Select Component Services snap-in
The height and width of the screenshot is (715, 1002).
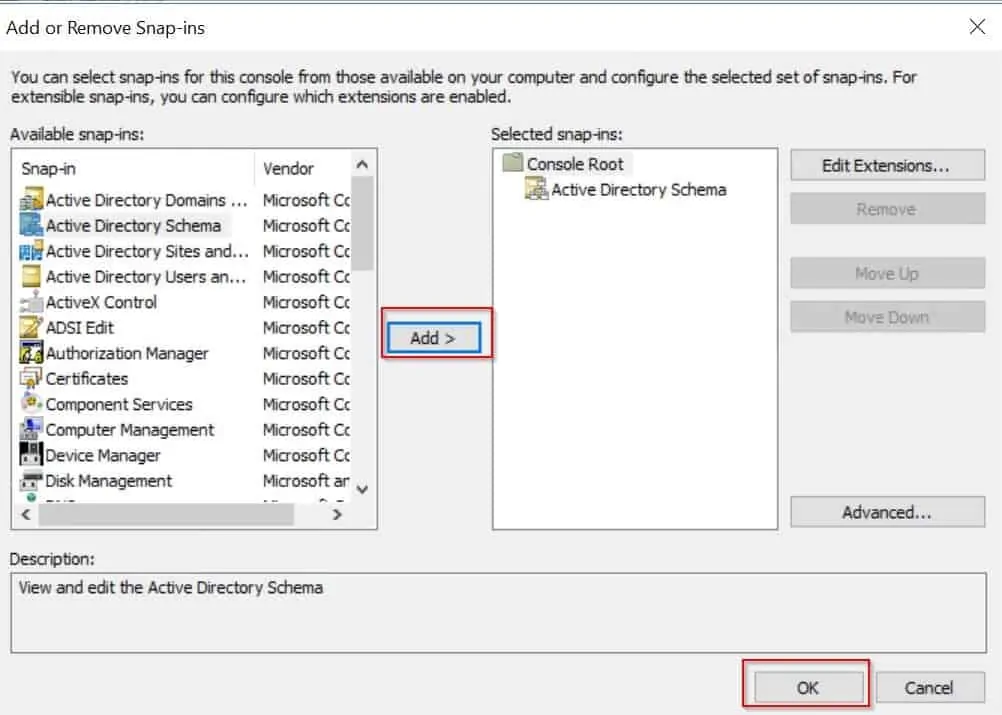119,405
